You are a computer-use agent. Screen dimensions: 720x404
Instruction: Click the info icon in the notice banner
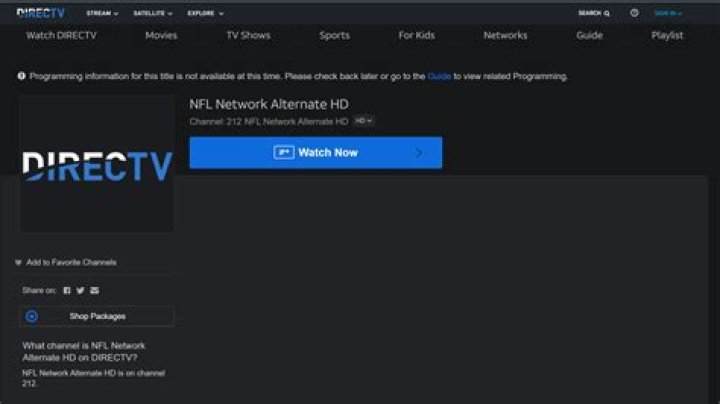(22, 76)
